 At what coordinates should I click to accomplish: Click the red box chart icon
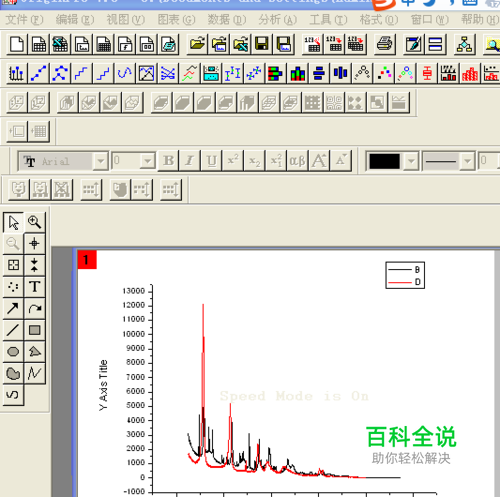click(427, 73)
